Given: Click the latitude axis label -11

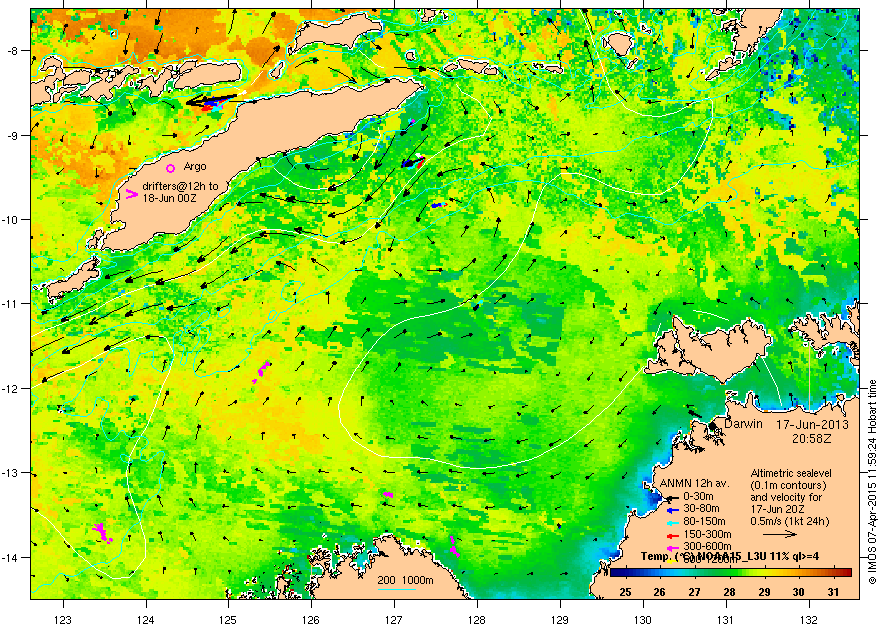Looking at the screenshot, I should pyautogui.click(x=11, y=303).
